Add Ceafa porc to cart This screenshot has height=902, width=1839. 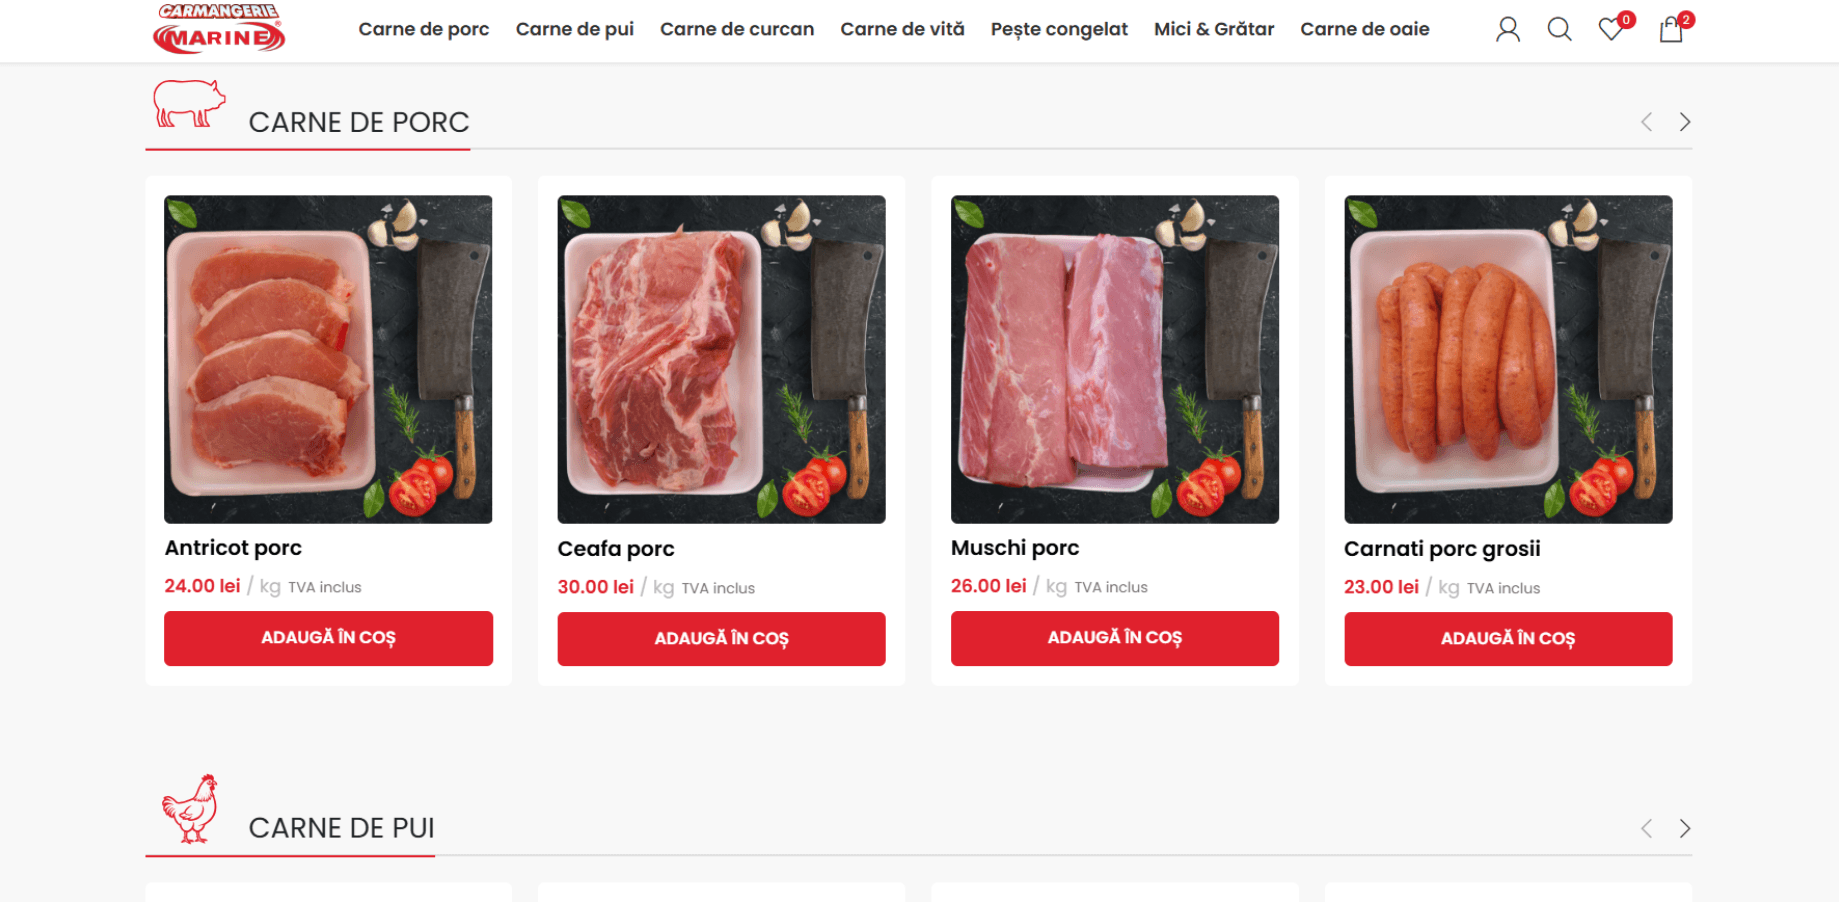coord(721,638)
